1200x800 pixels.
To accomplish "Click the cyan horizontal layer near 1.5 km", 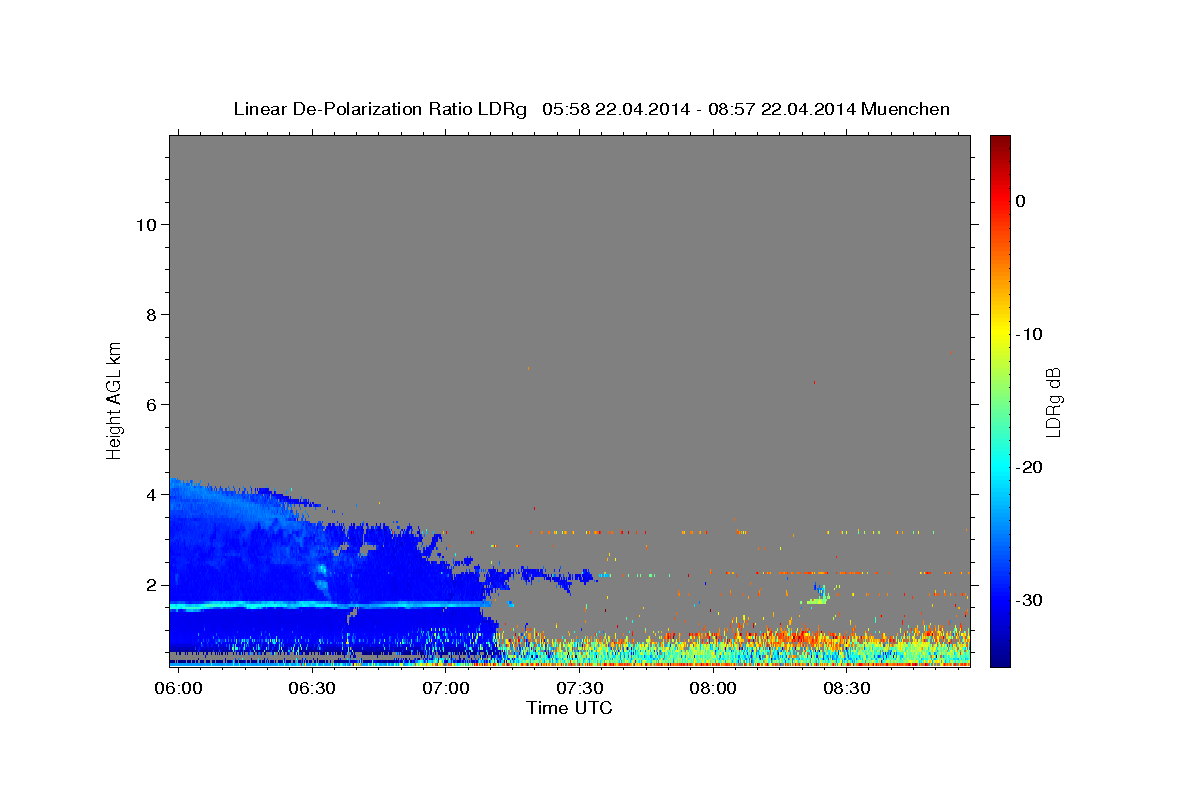I will pos(330,606).
